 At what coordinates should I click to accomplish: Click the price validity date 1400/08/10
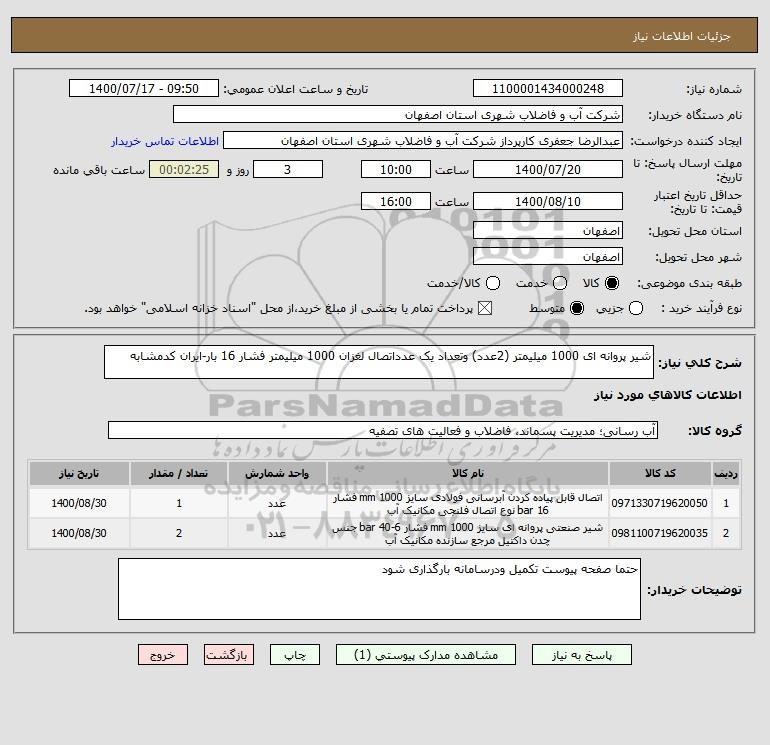pos(548,201)
